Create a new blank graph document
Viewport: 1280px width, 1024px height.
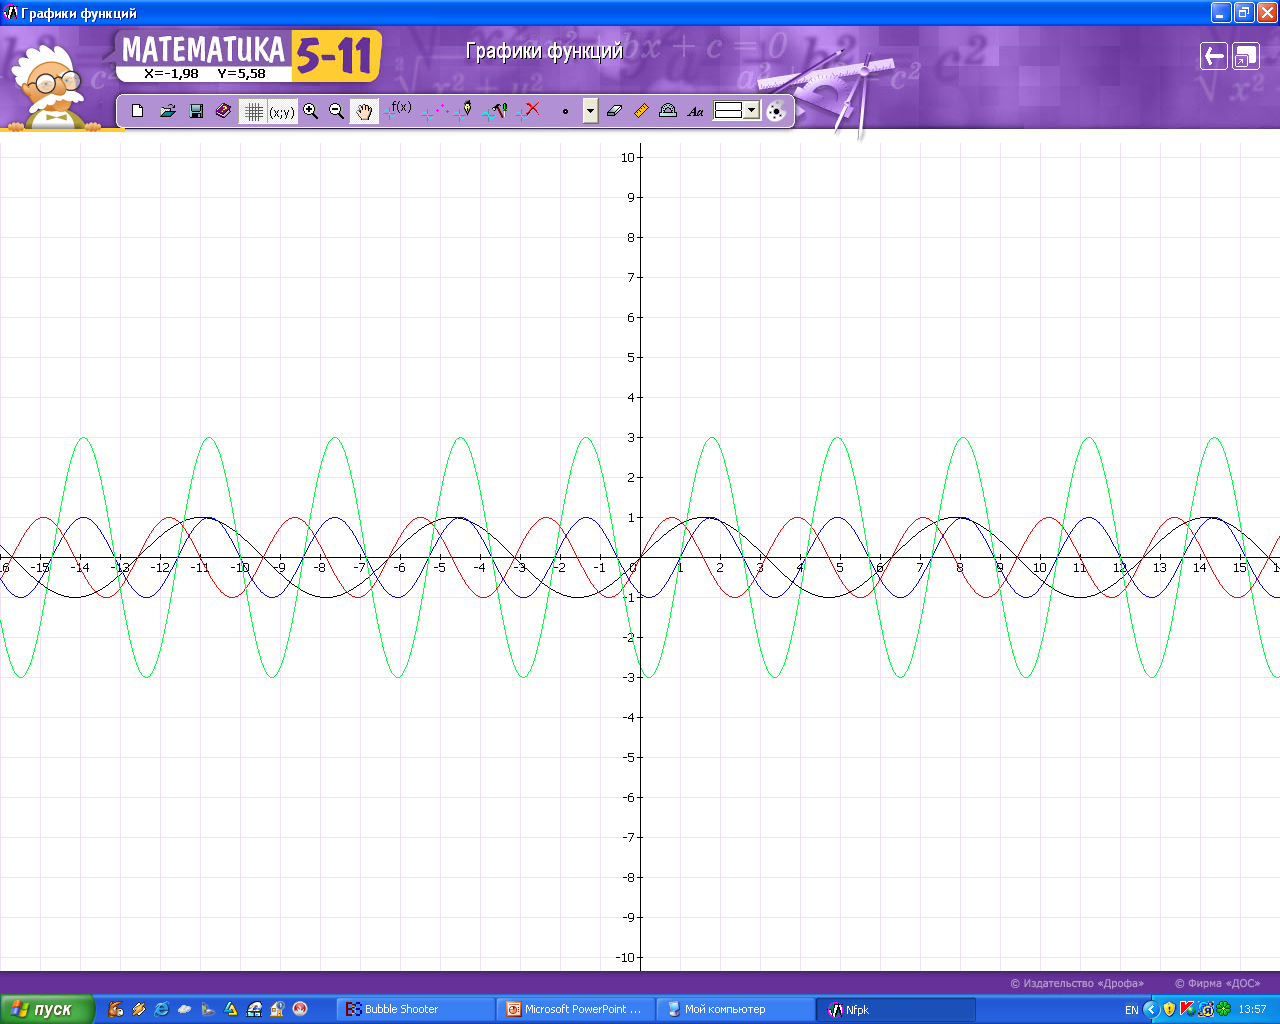(x=138, y=111)
